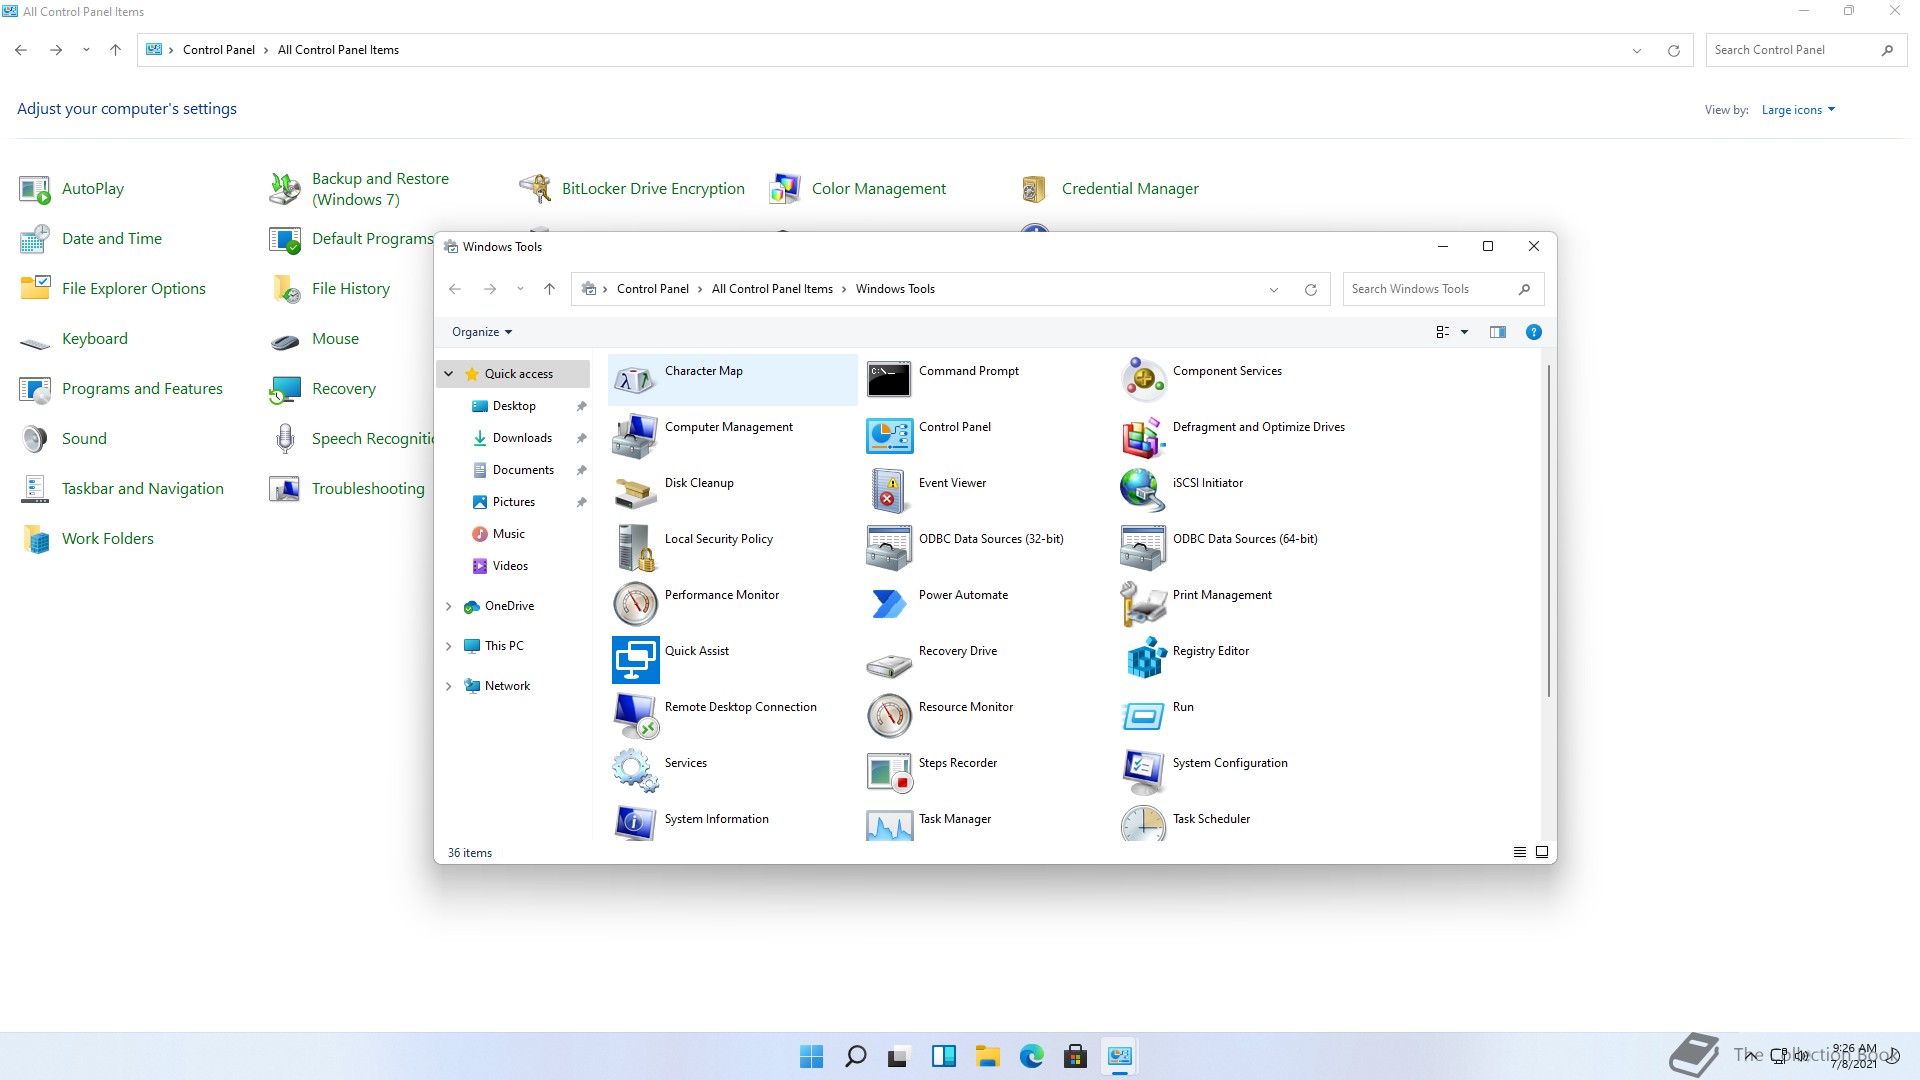Launch Steps Recorder icon
Screen dimensions: 1920x1080
point(889,772)
